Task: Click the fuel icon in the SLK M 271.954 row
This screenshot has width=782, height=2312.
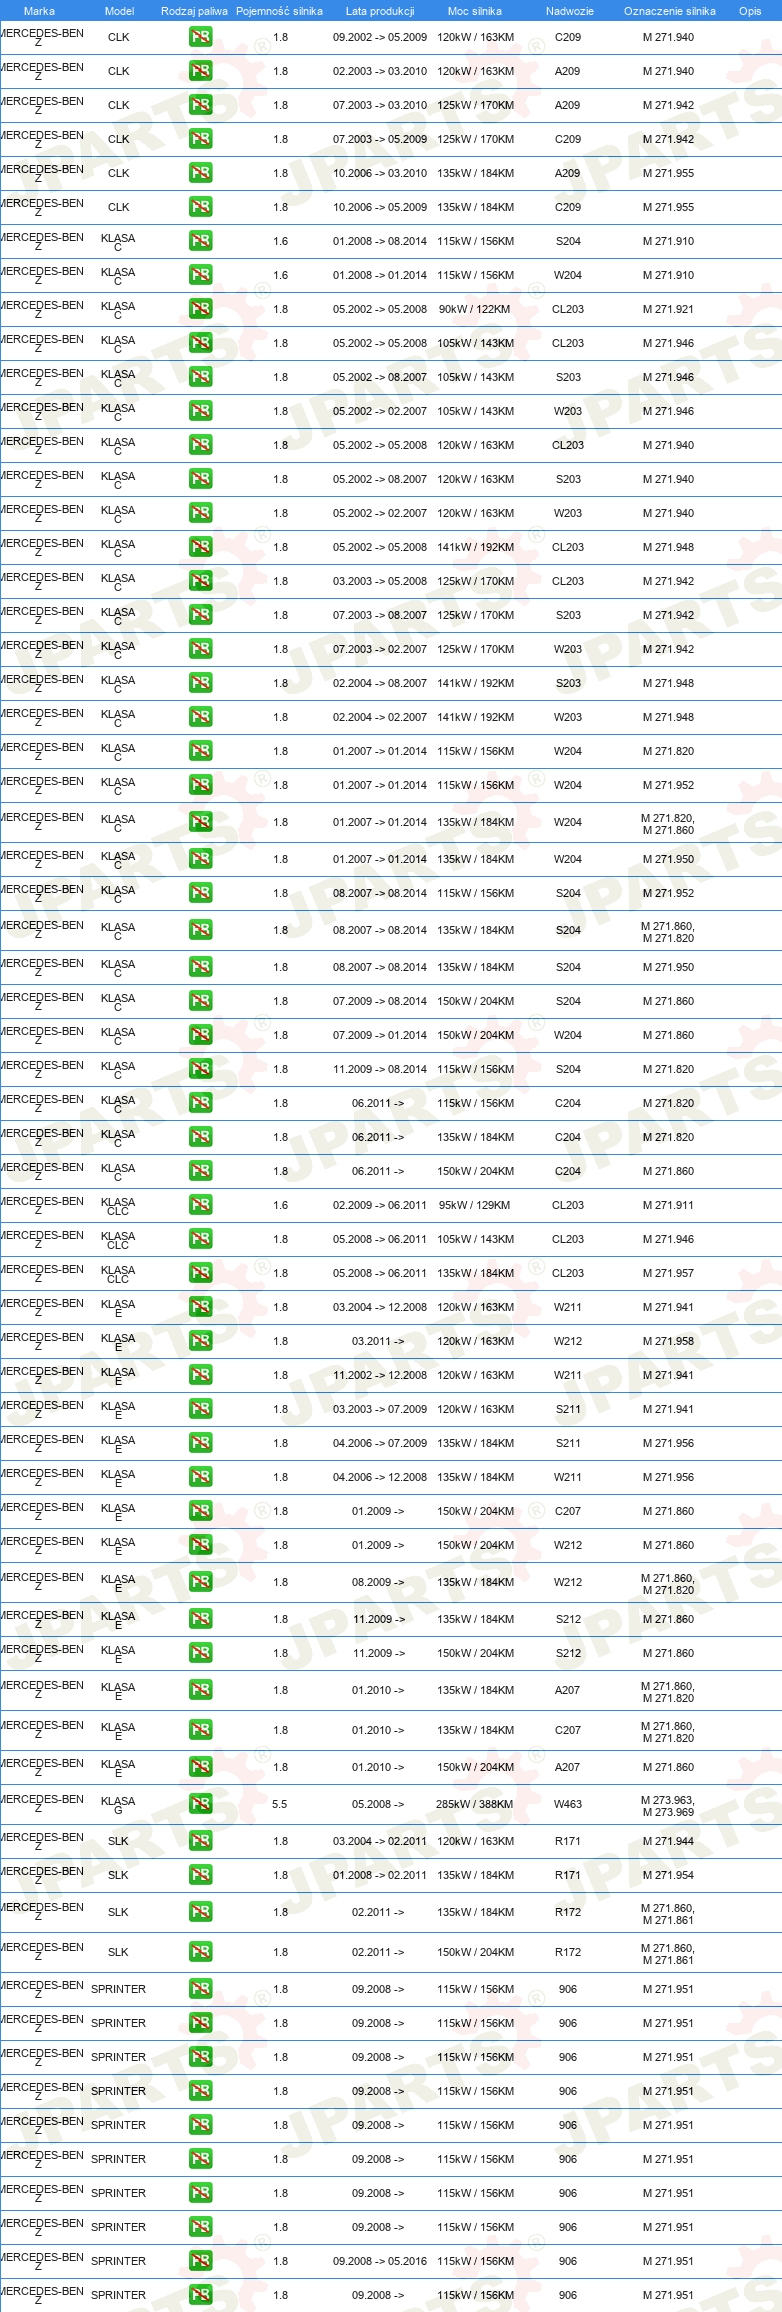Action: pyautogui.click(x=201, y=1876)
